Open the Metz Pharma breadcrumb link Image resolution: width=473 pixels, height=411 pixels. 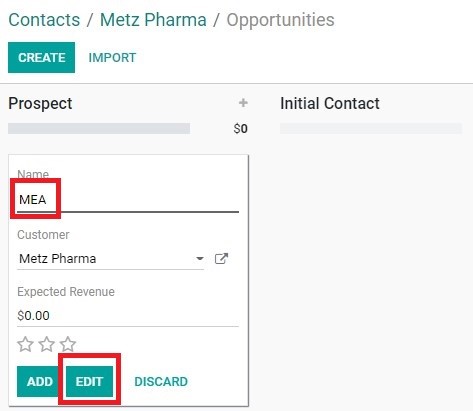tap(153, 20)
